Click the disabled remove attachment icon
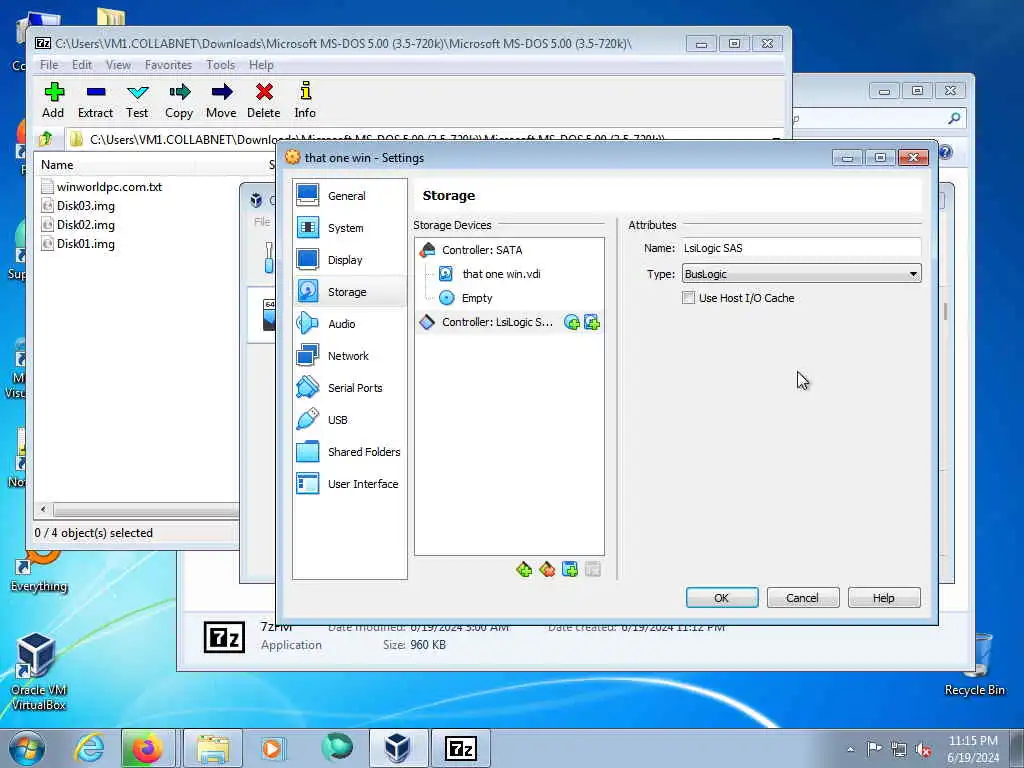 point(592,569)
